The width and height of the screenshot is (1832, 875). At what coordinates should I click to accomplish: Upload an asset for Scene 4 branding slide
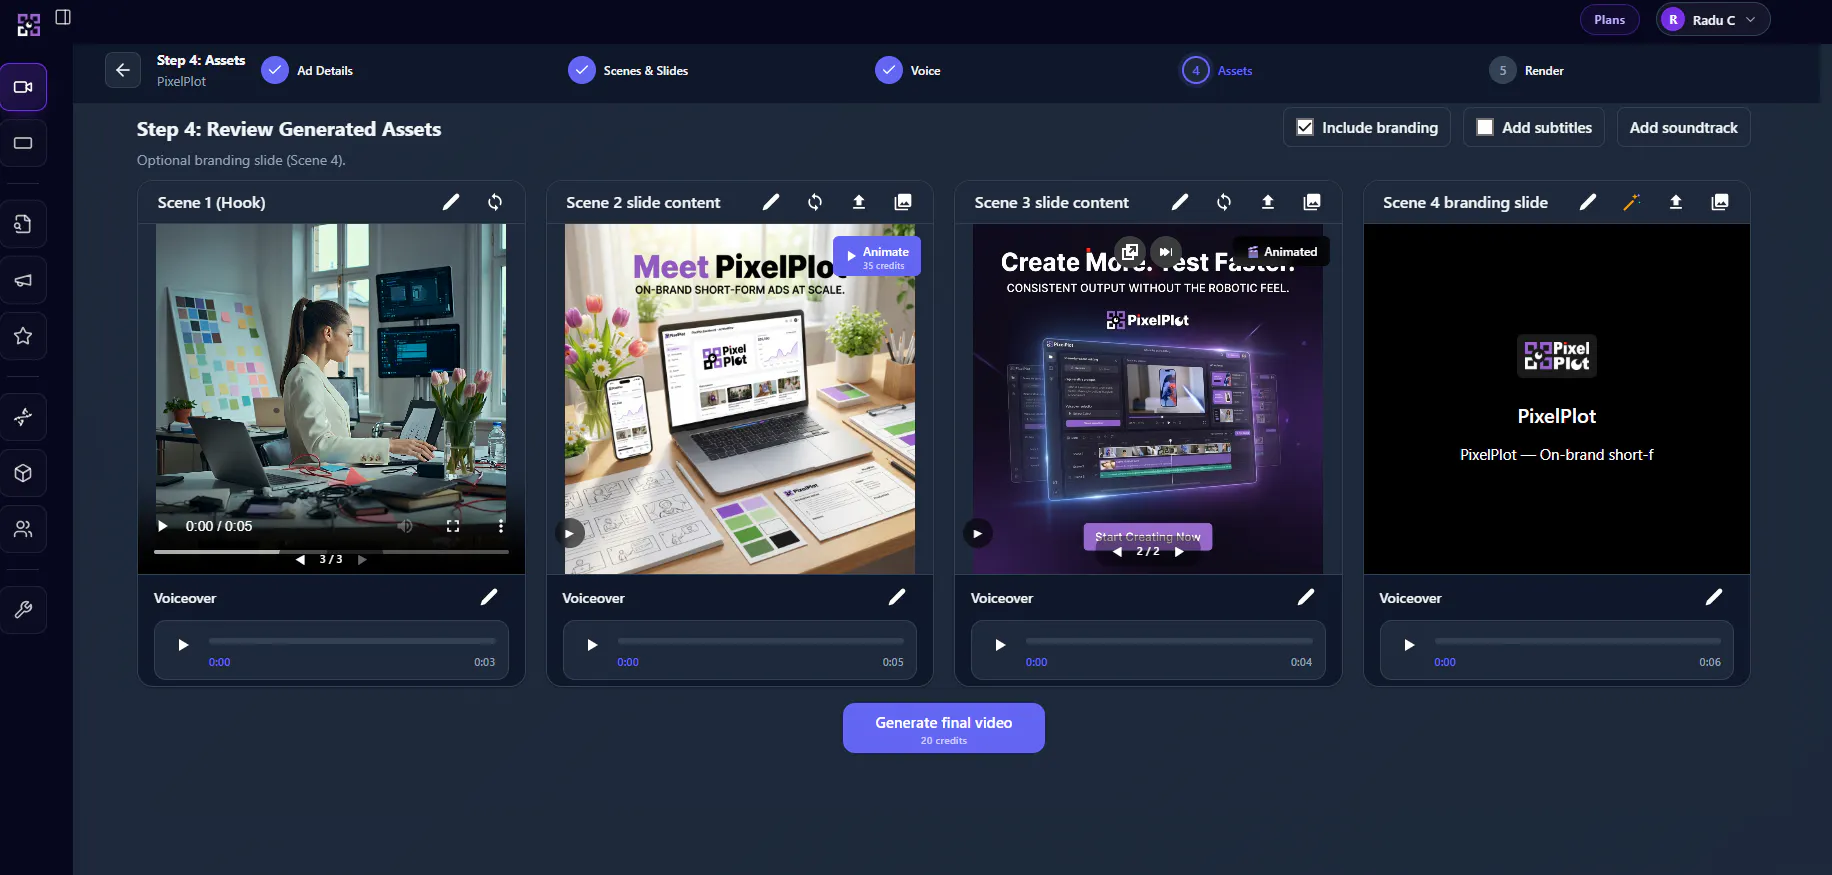click(1676, 202)
